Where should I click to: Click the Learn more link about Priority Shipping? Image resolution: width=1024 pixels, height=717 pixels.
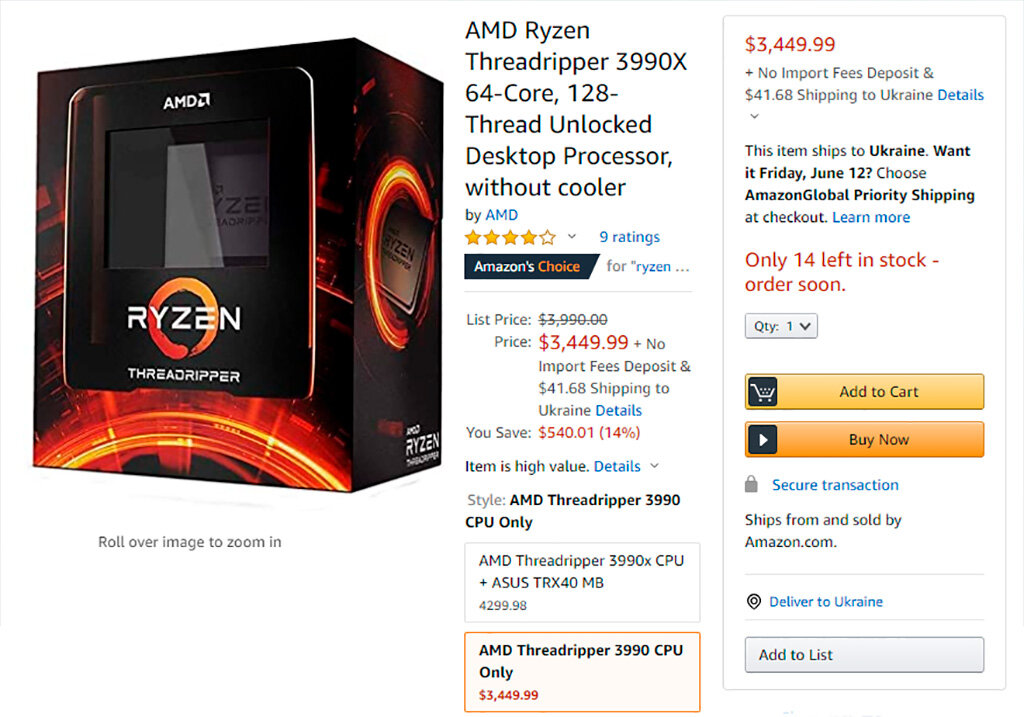pos(870,217)
